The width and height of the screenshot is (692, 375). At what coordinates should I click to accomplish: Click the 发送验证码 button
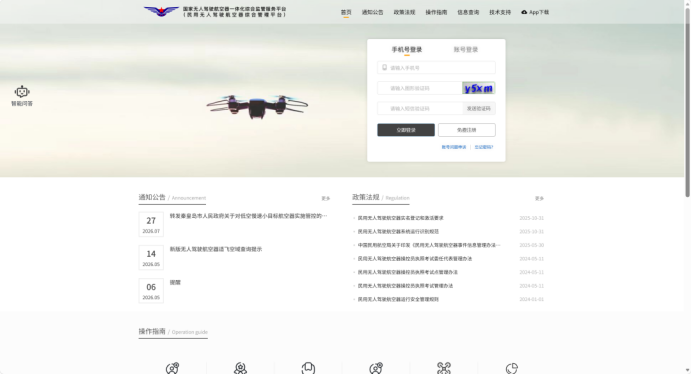point(479,109)
